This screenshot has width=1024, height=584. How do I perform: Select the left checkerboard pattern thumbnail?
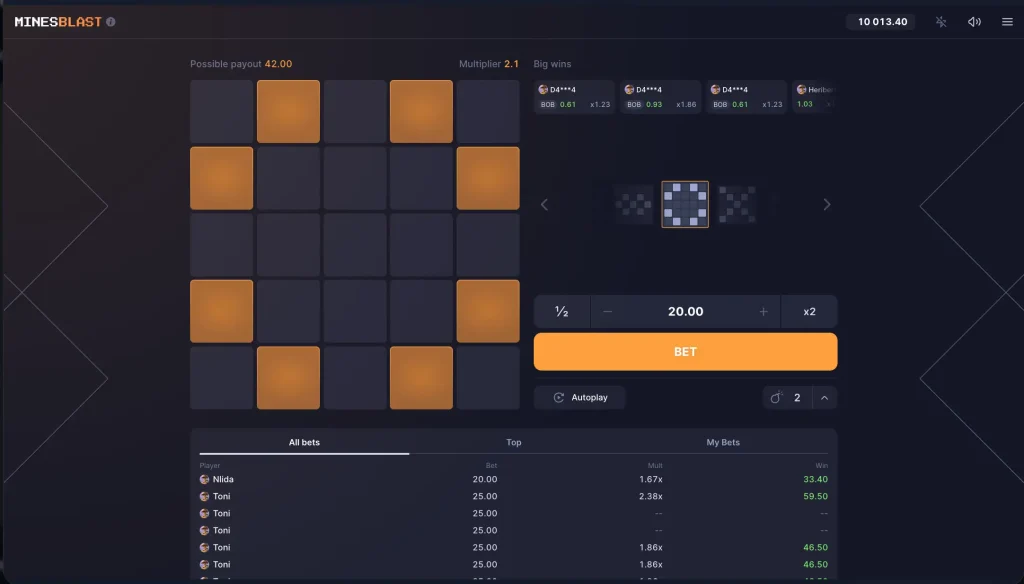coord(633,205)
